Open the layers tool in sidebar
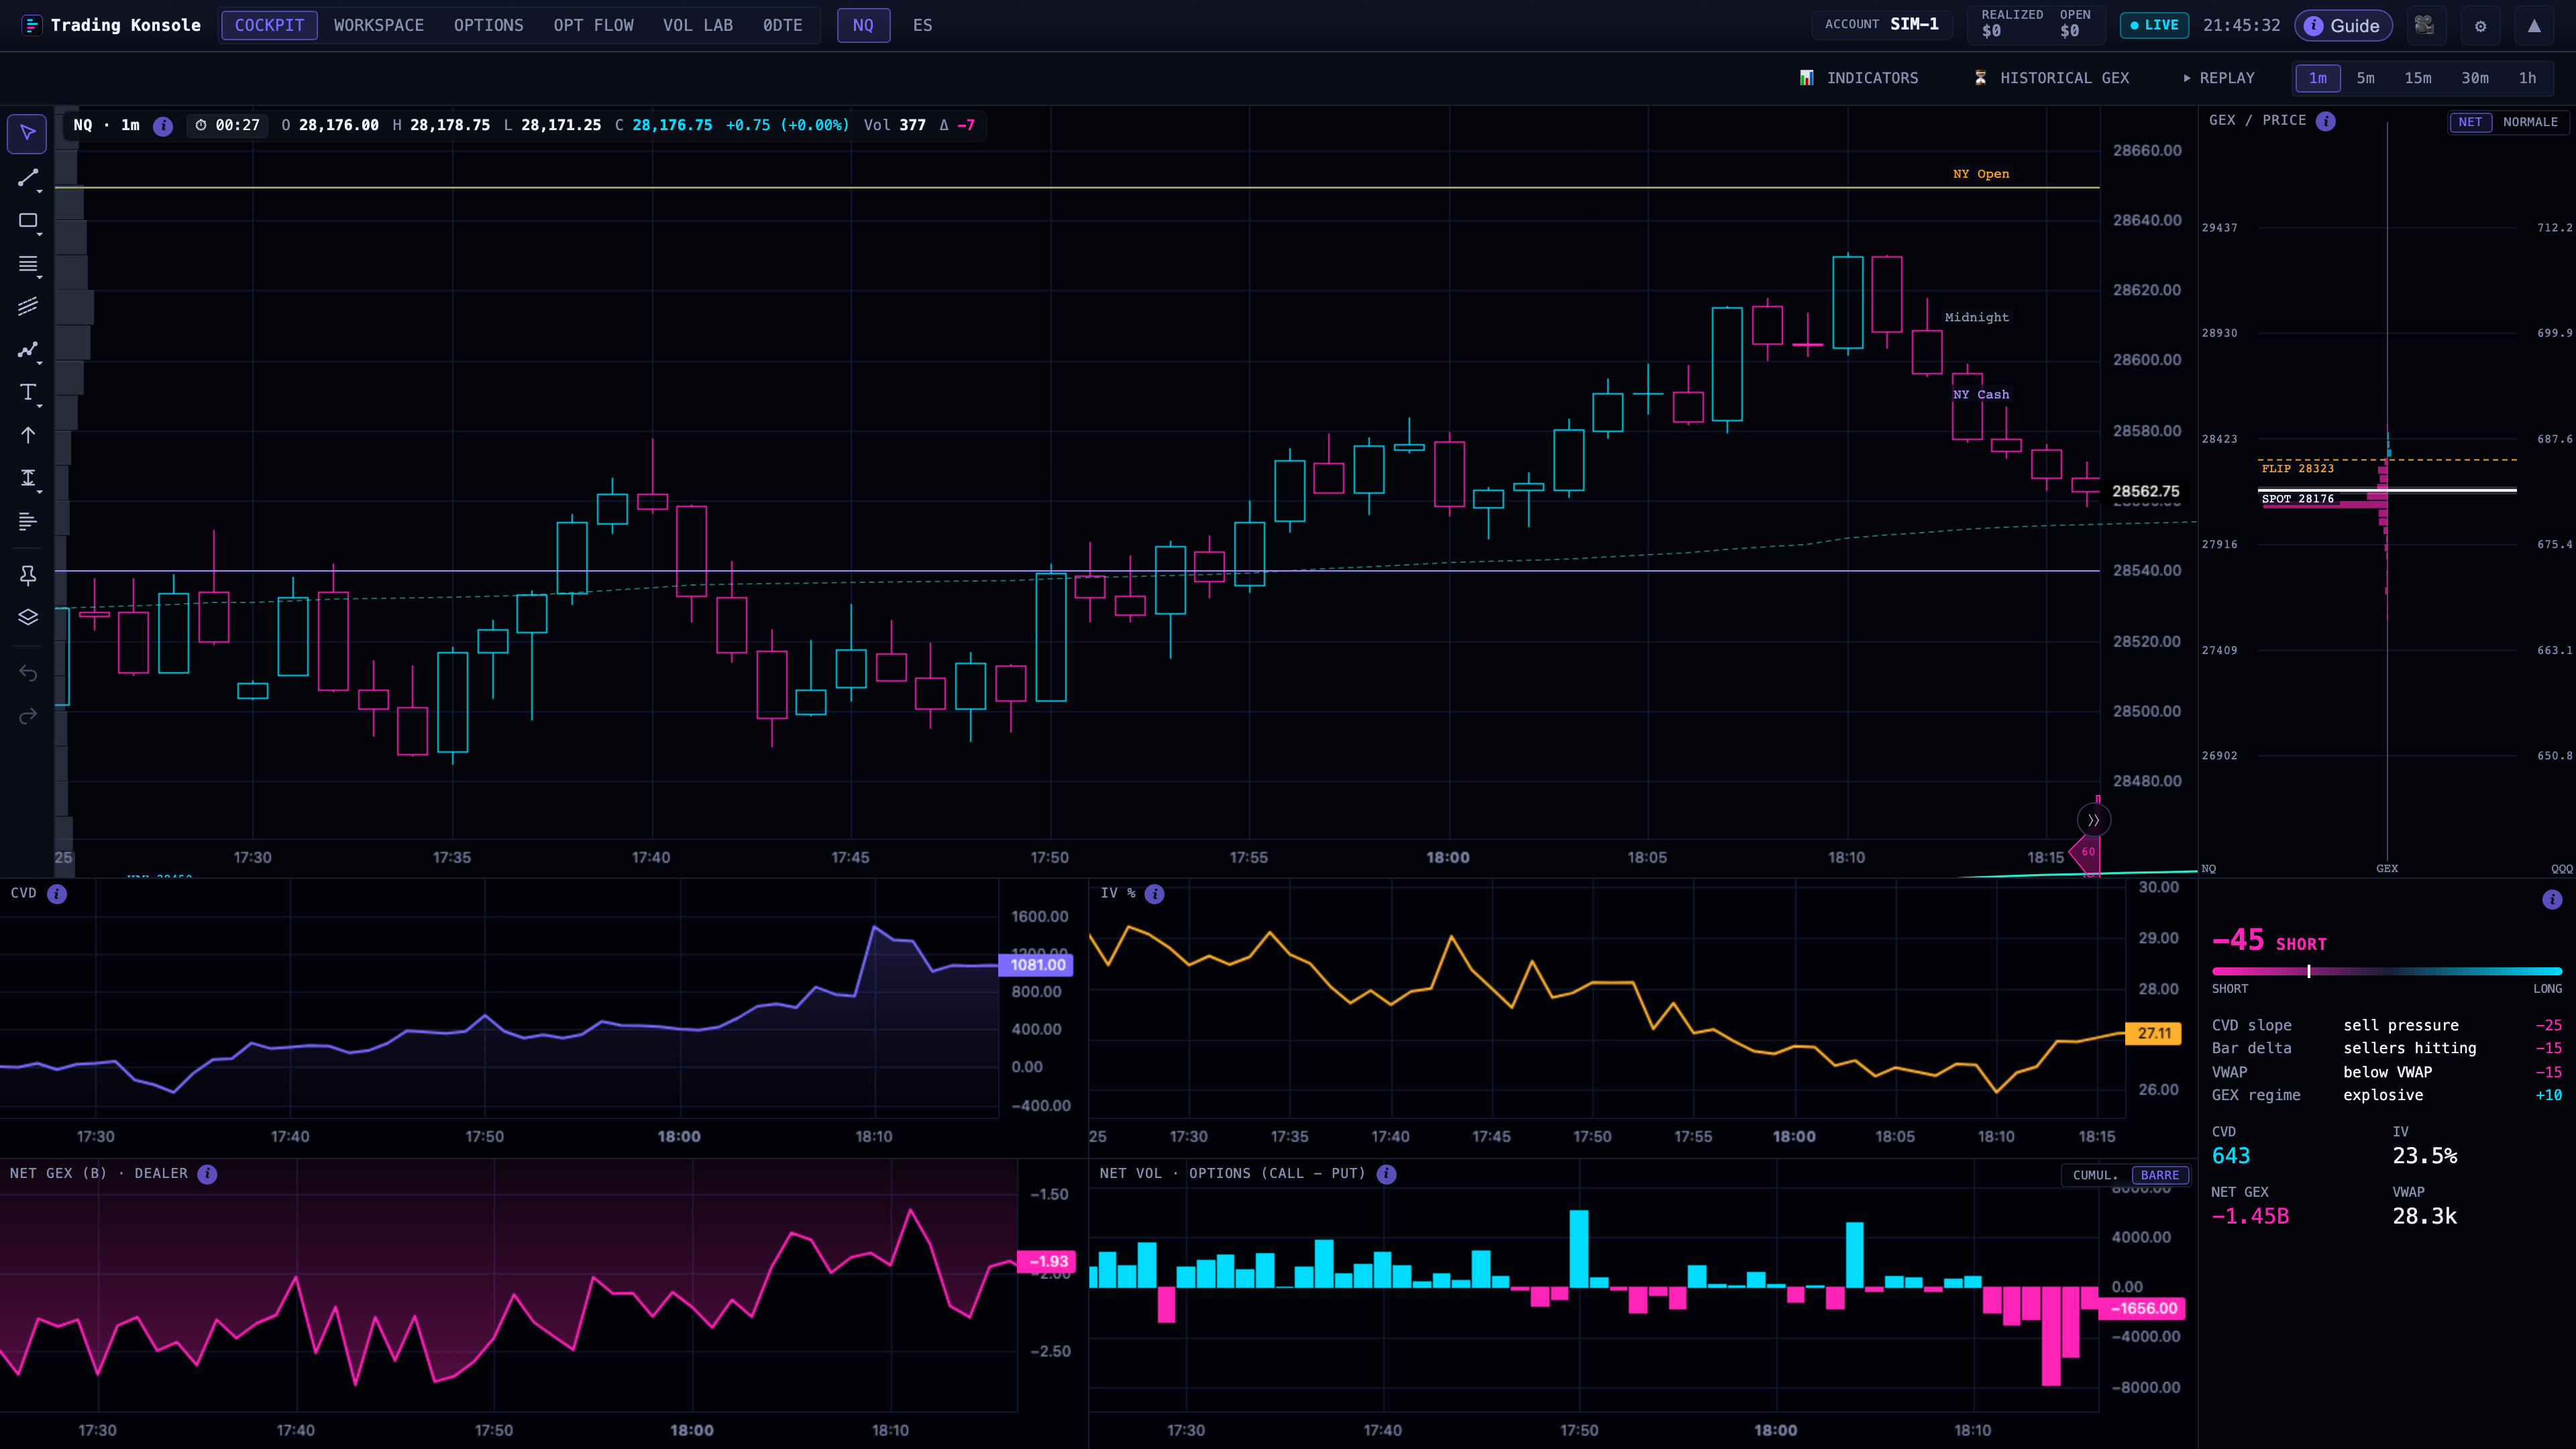Screen dimensions: 2576x1449 27,617
